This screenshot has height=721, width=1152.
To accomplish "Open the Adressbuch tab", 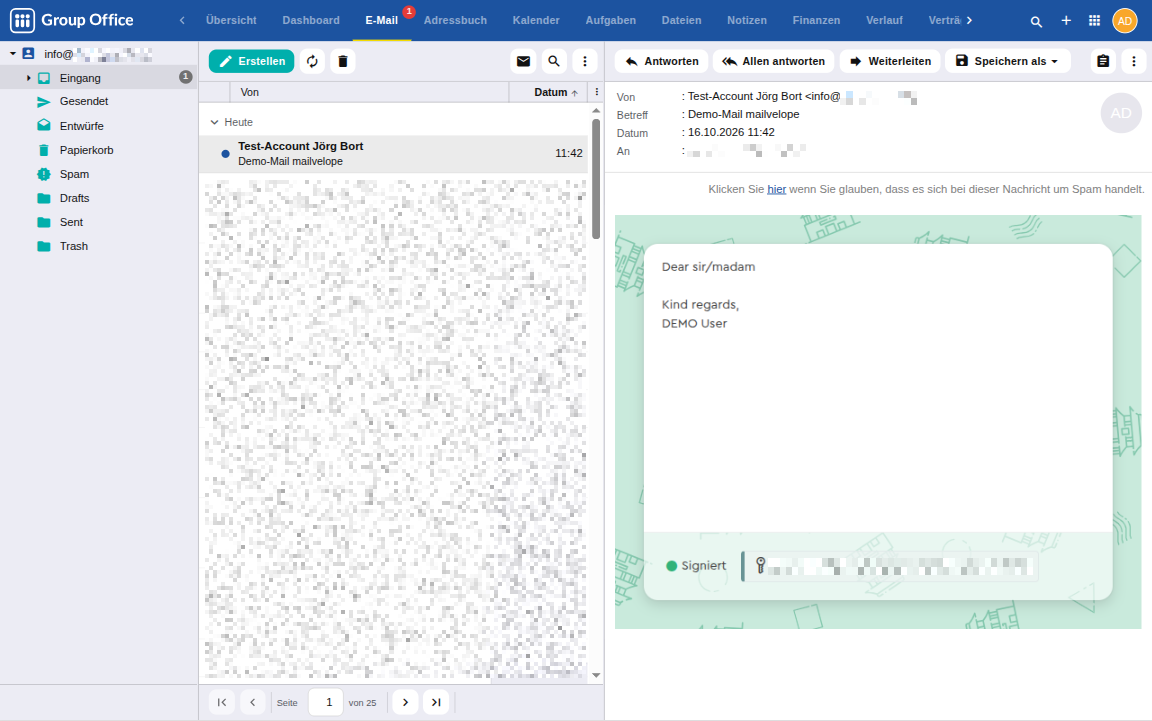I will [x=455, y=21].
